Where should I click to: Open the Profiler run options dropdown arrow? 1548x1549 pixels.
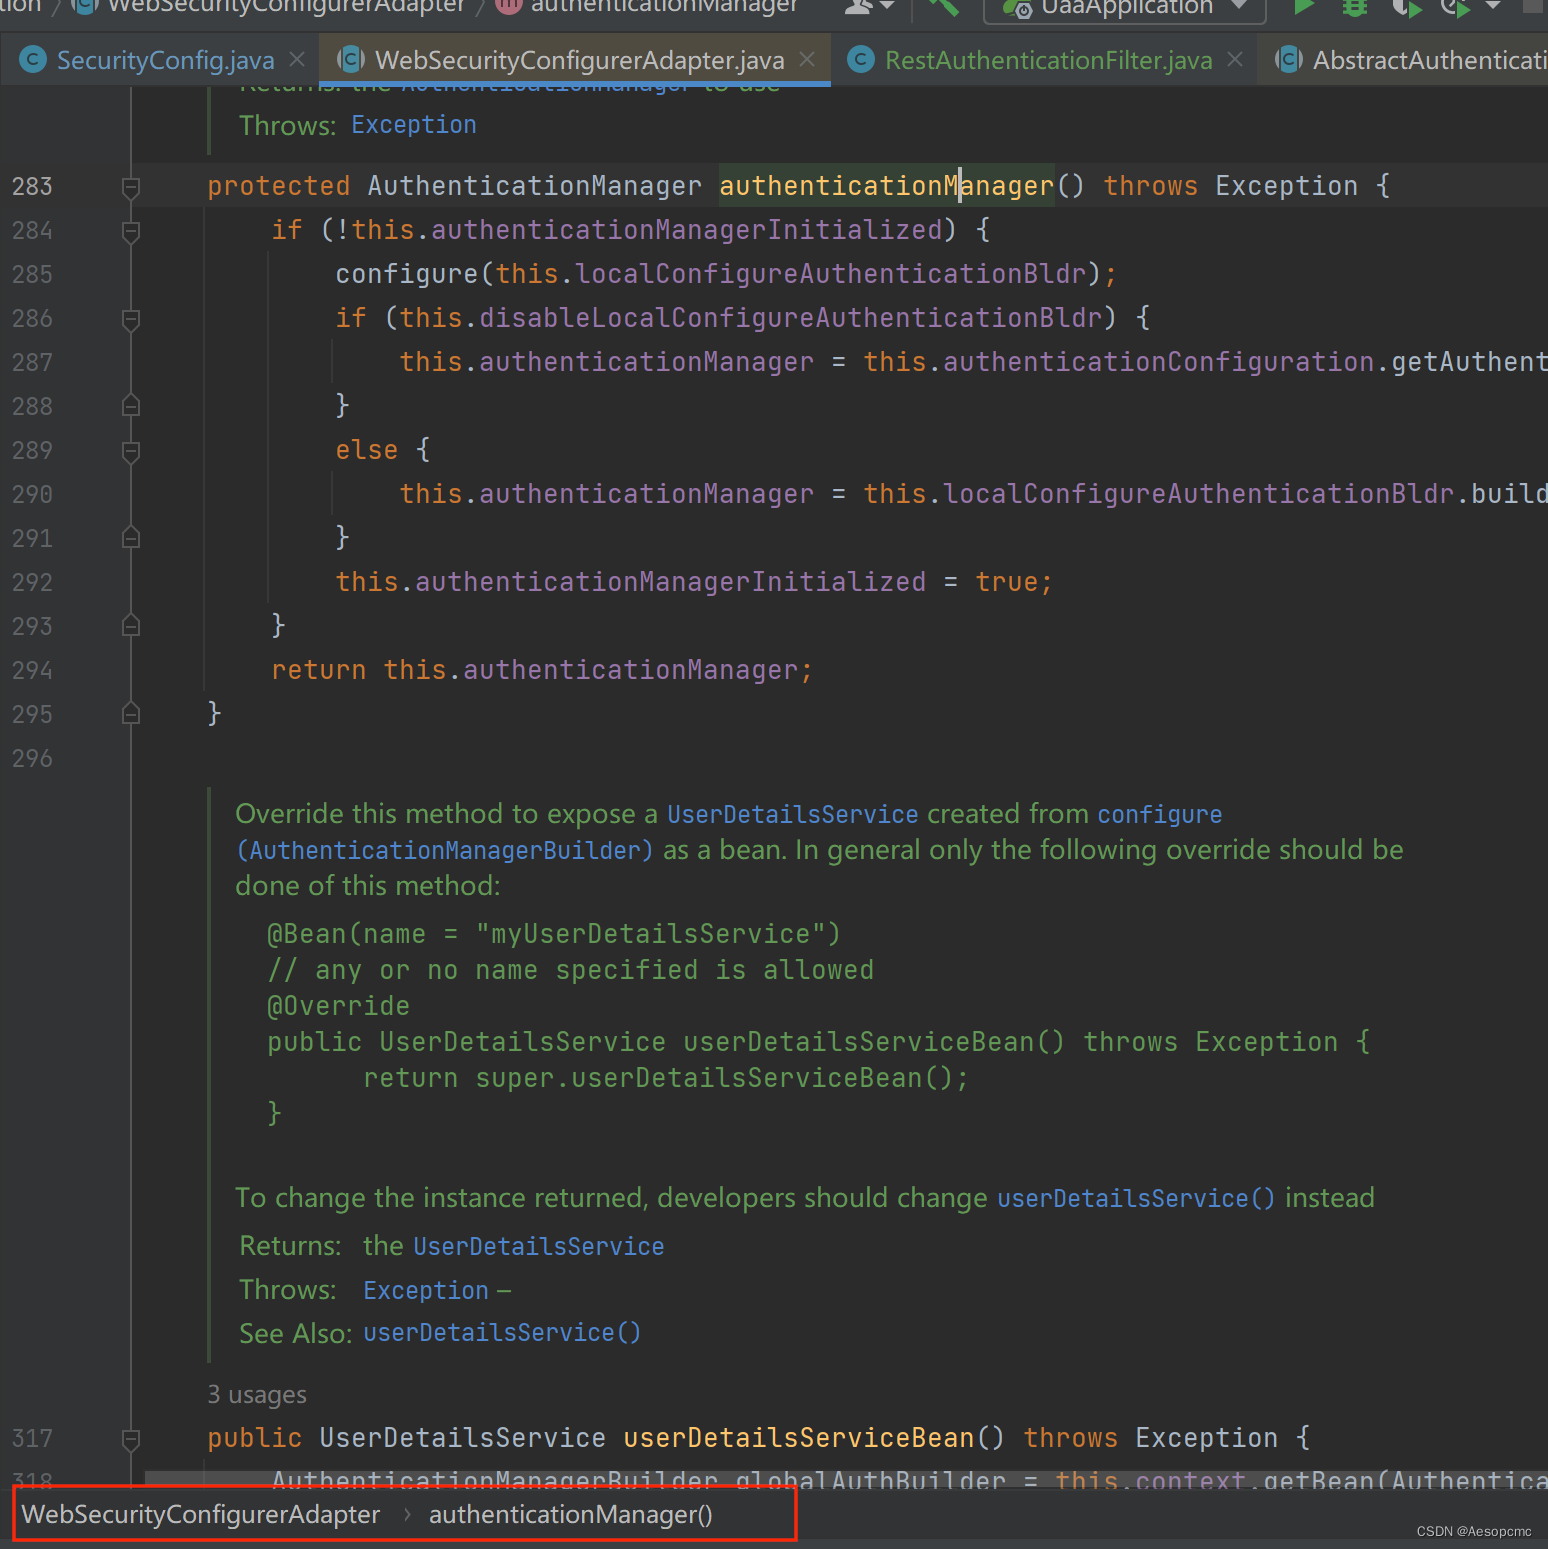point(1493,6)
